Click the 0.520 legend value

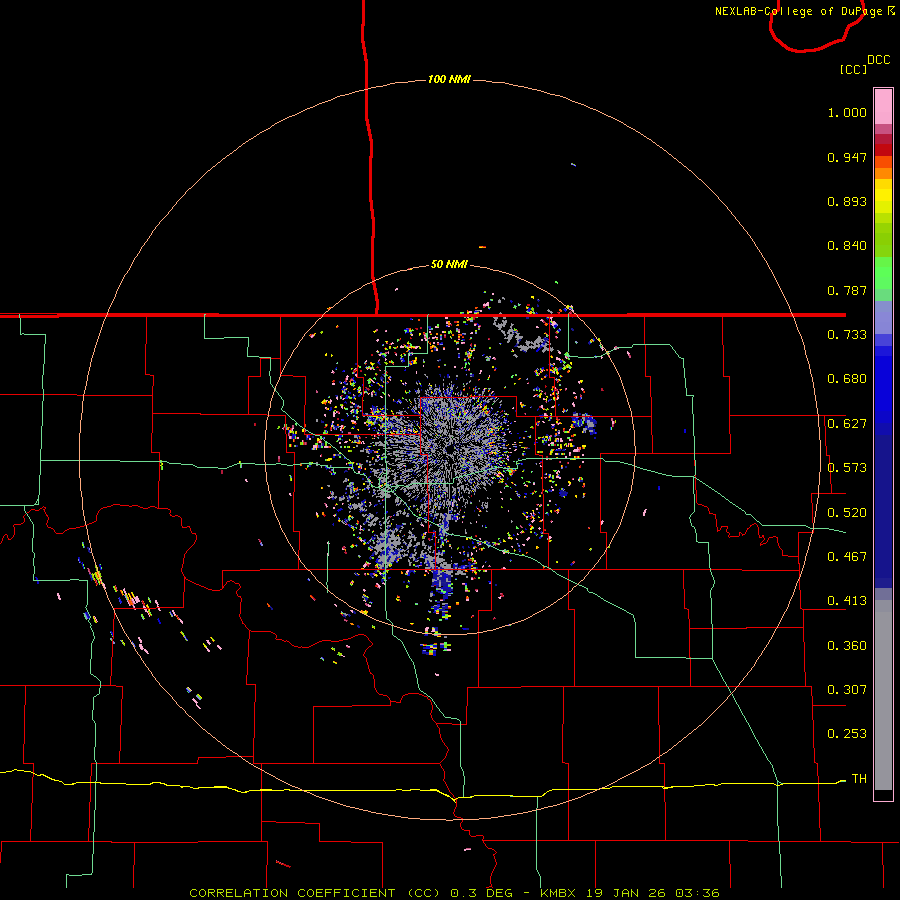[847, 513]
